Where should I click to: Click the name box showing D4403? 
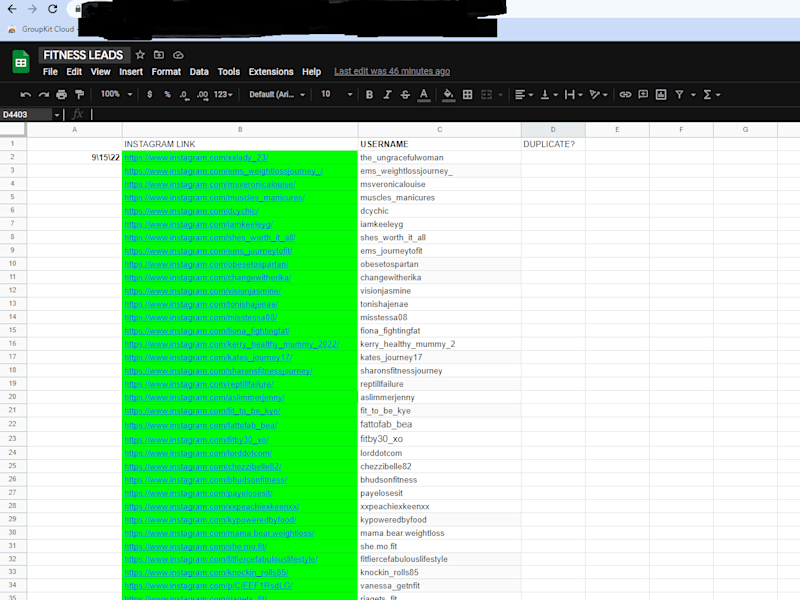[26, 114]
